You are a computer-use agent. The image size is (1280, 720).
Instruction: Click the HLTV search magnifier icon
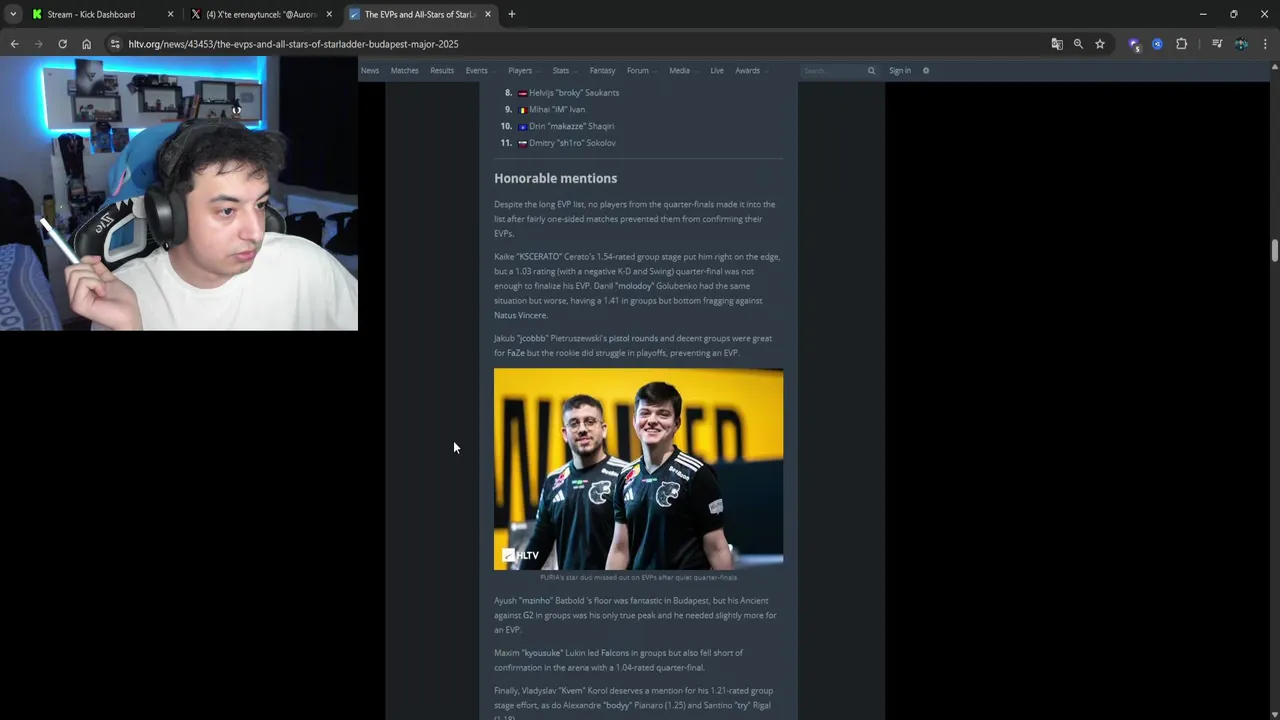click(871, 71)
